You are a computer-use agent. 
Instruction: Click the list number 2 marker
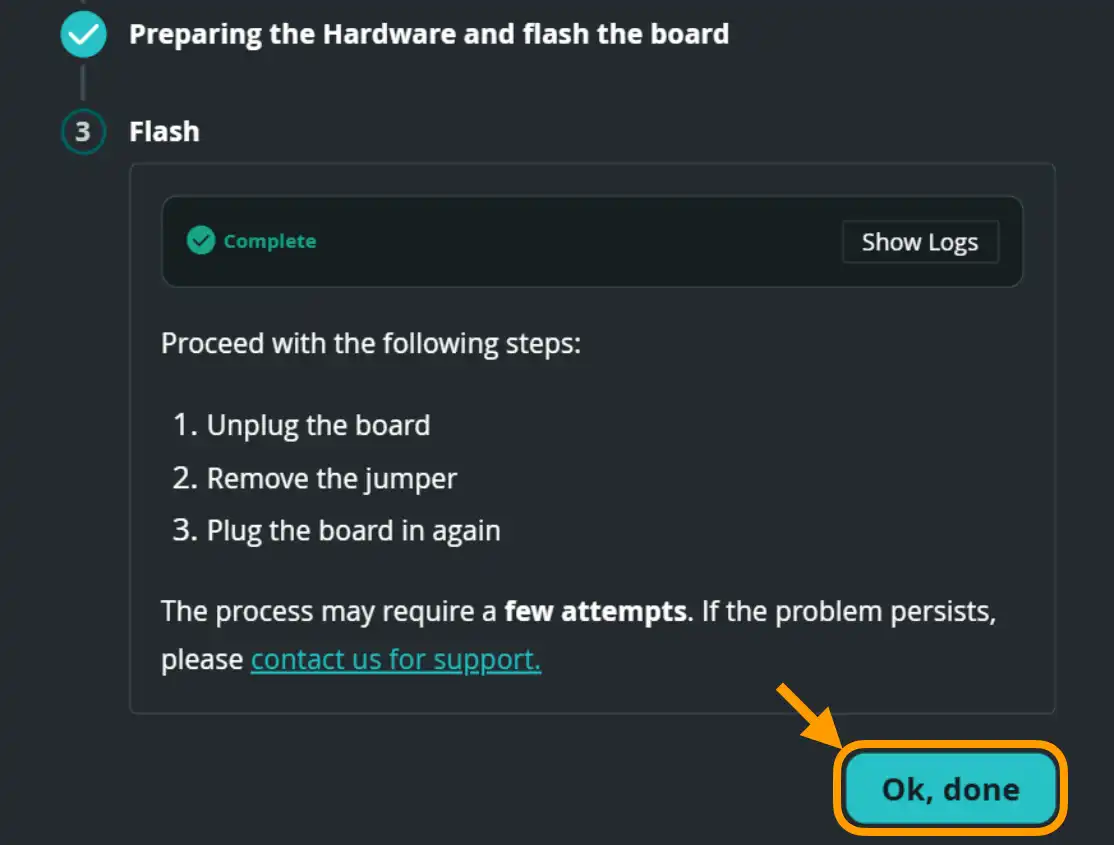click(x=185, y=478)
